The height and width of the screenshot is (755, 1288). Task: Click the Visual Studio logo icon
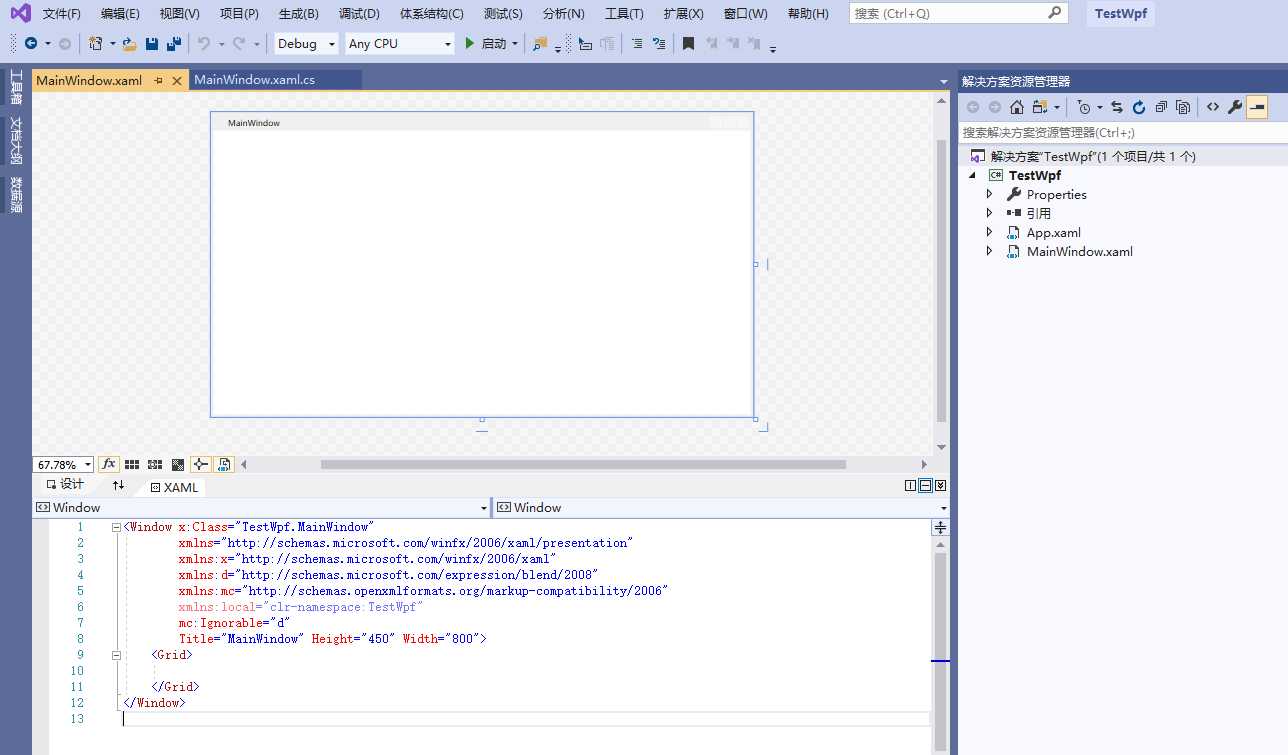[20, 13]
